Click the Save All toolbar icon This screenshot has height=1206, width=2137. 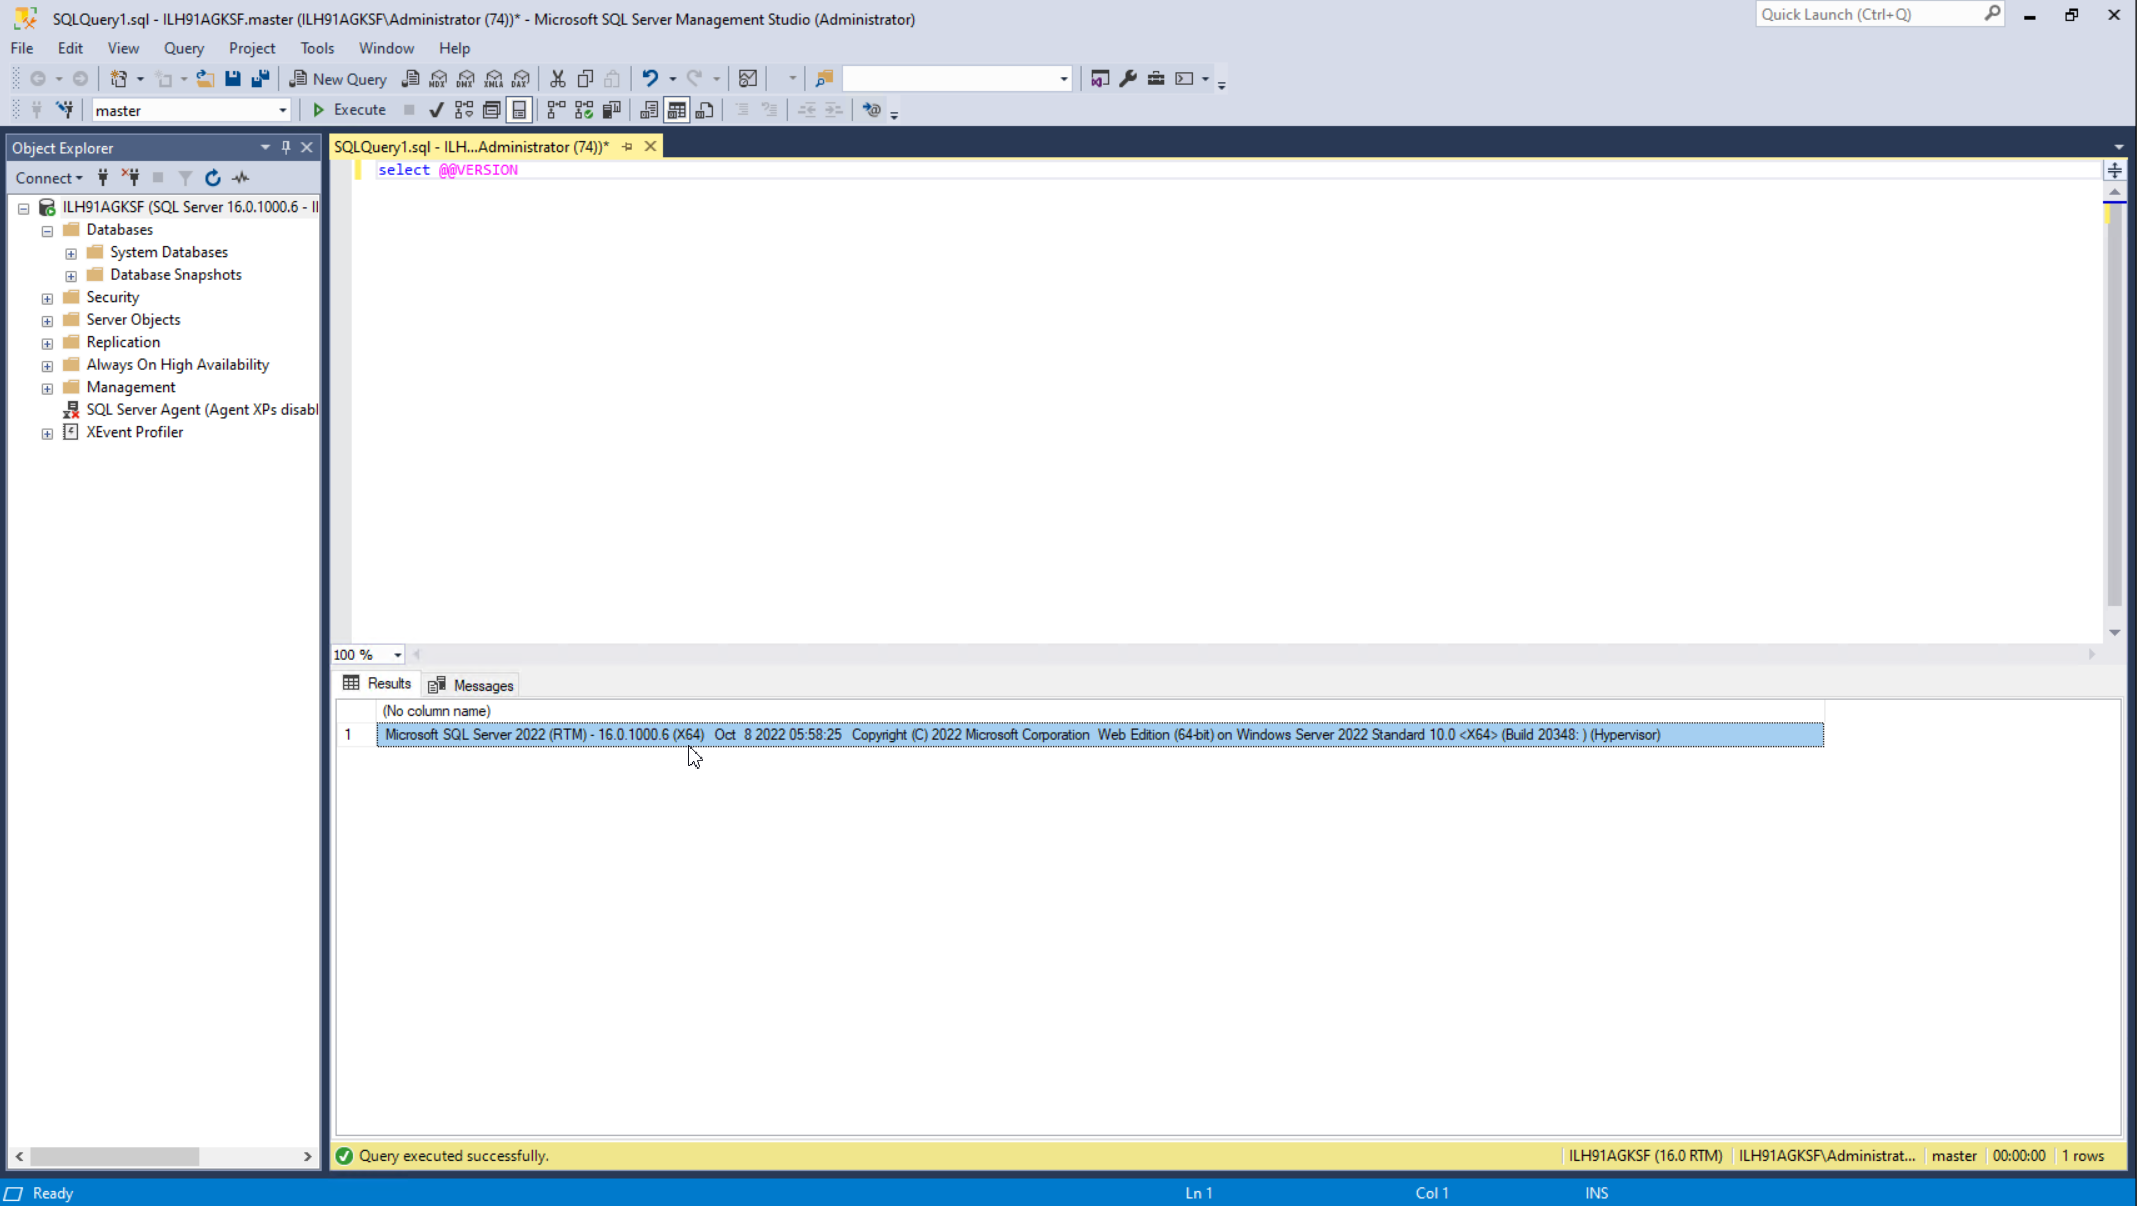[x=260, y=79]
